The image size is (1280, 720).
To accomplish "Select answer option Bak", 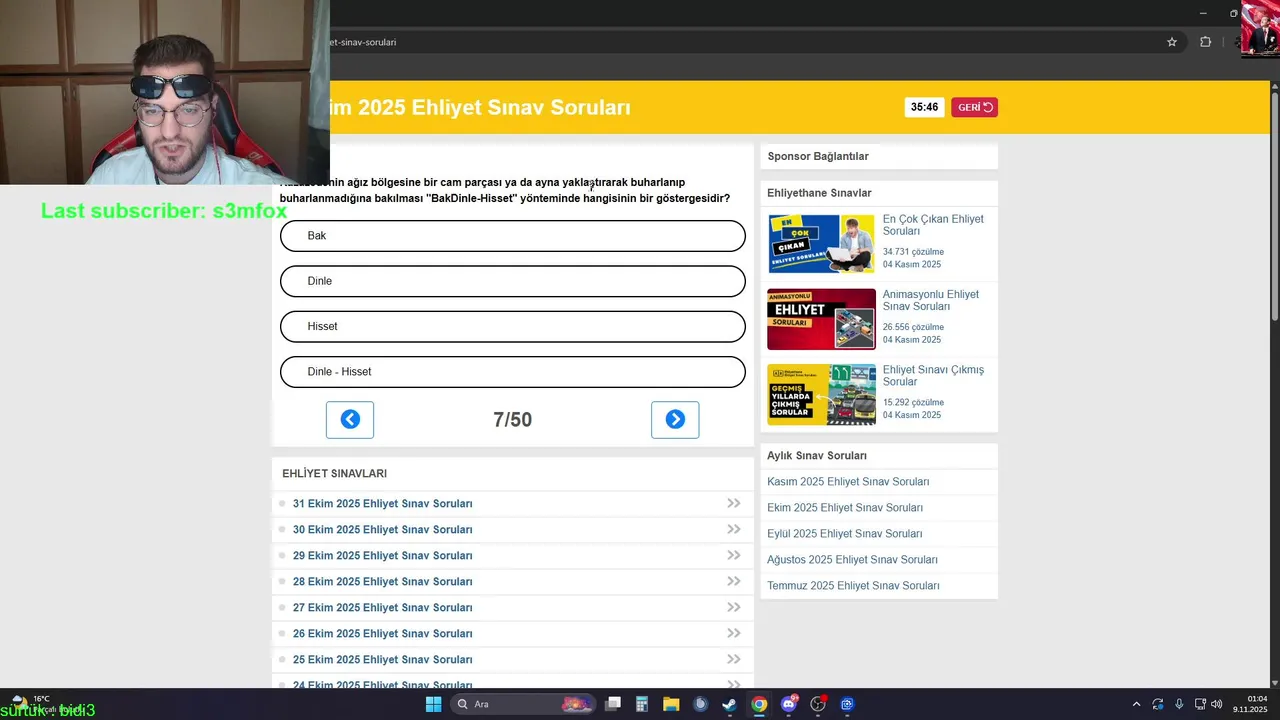I will pos(513,236).
